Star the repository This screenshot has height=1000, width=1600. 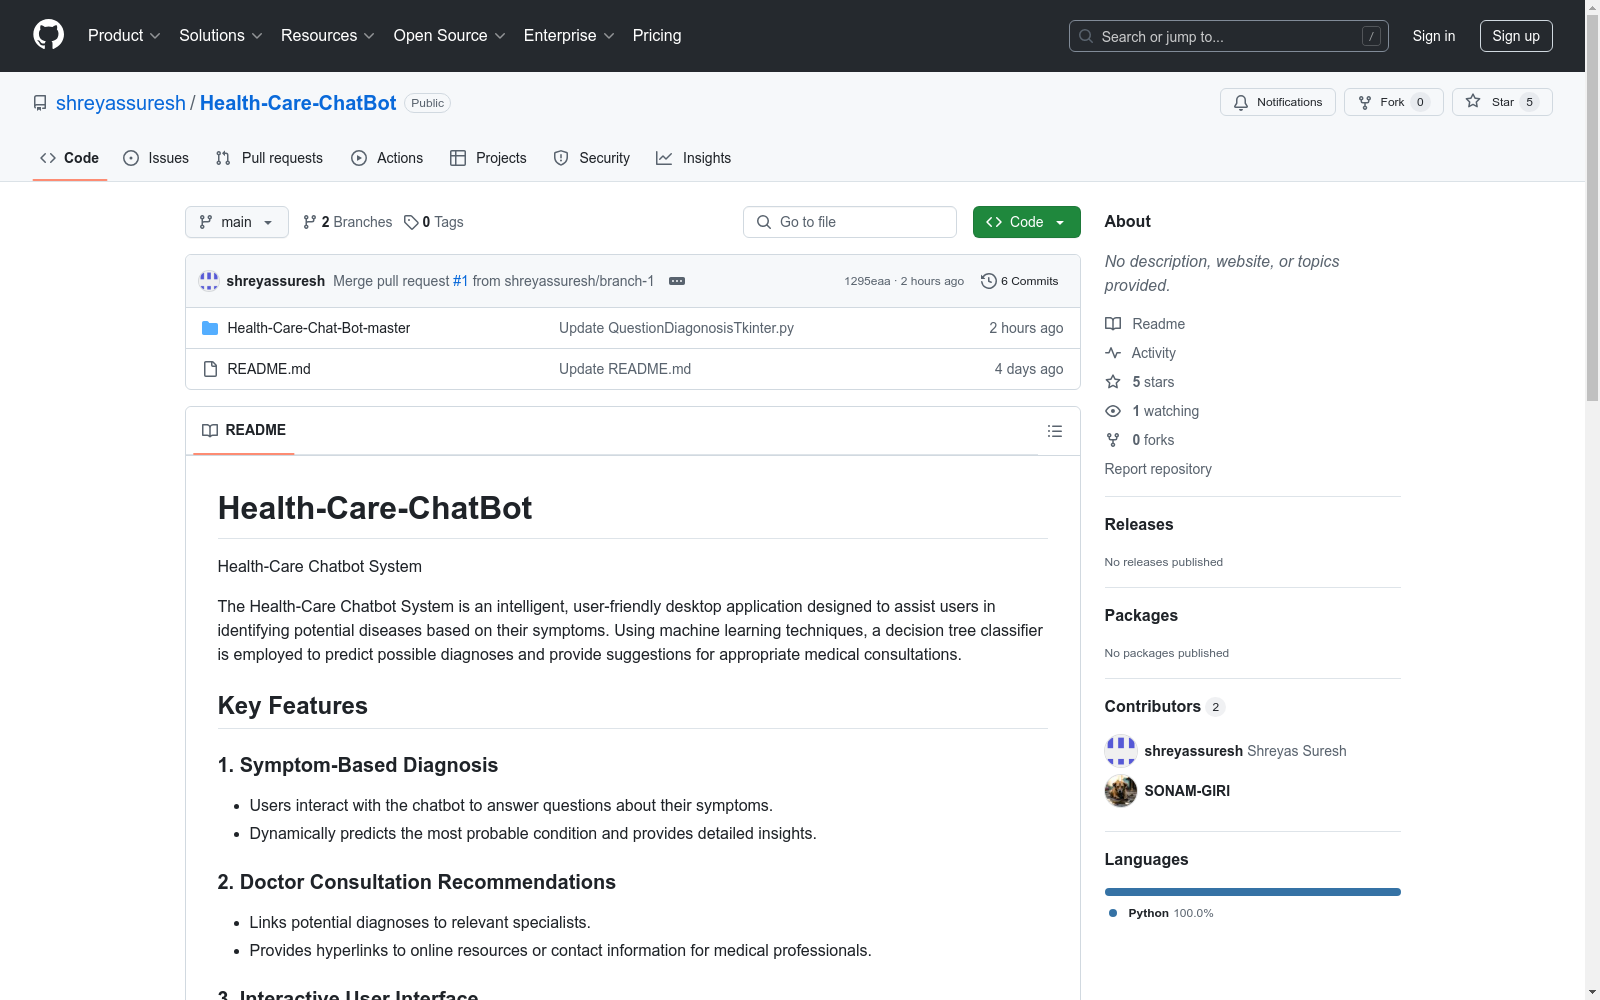click(1502, 102)
